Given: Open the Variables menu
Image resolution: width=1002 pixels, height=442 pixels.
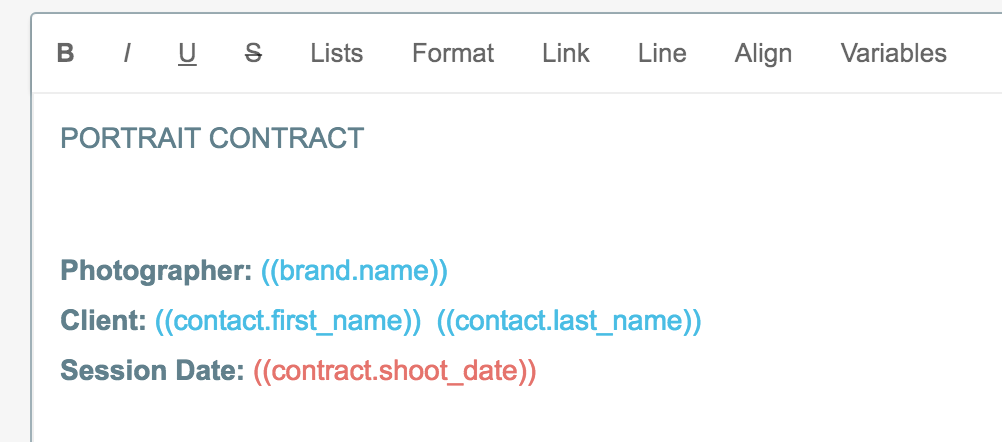Looking at the screenshot, I should (x=893, y=53).
